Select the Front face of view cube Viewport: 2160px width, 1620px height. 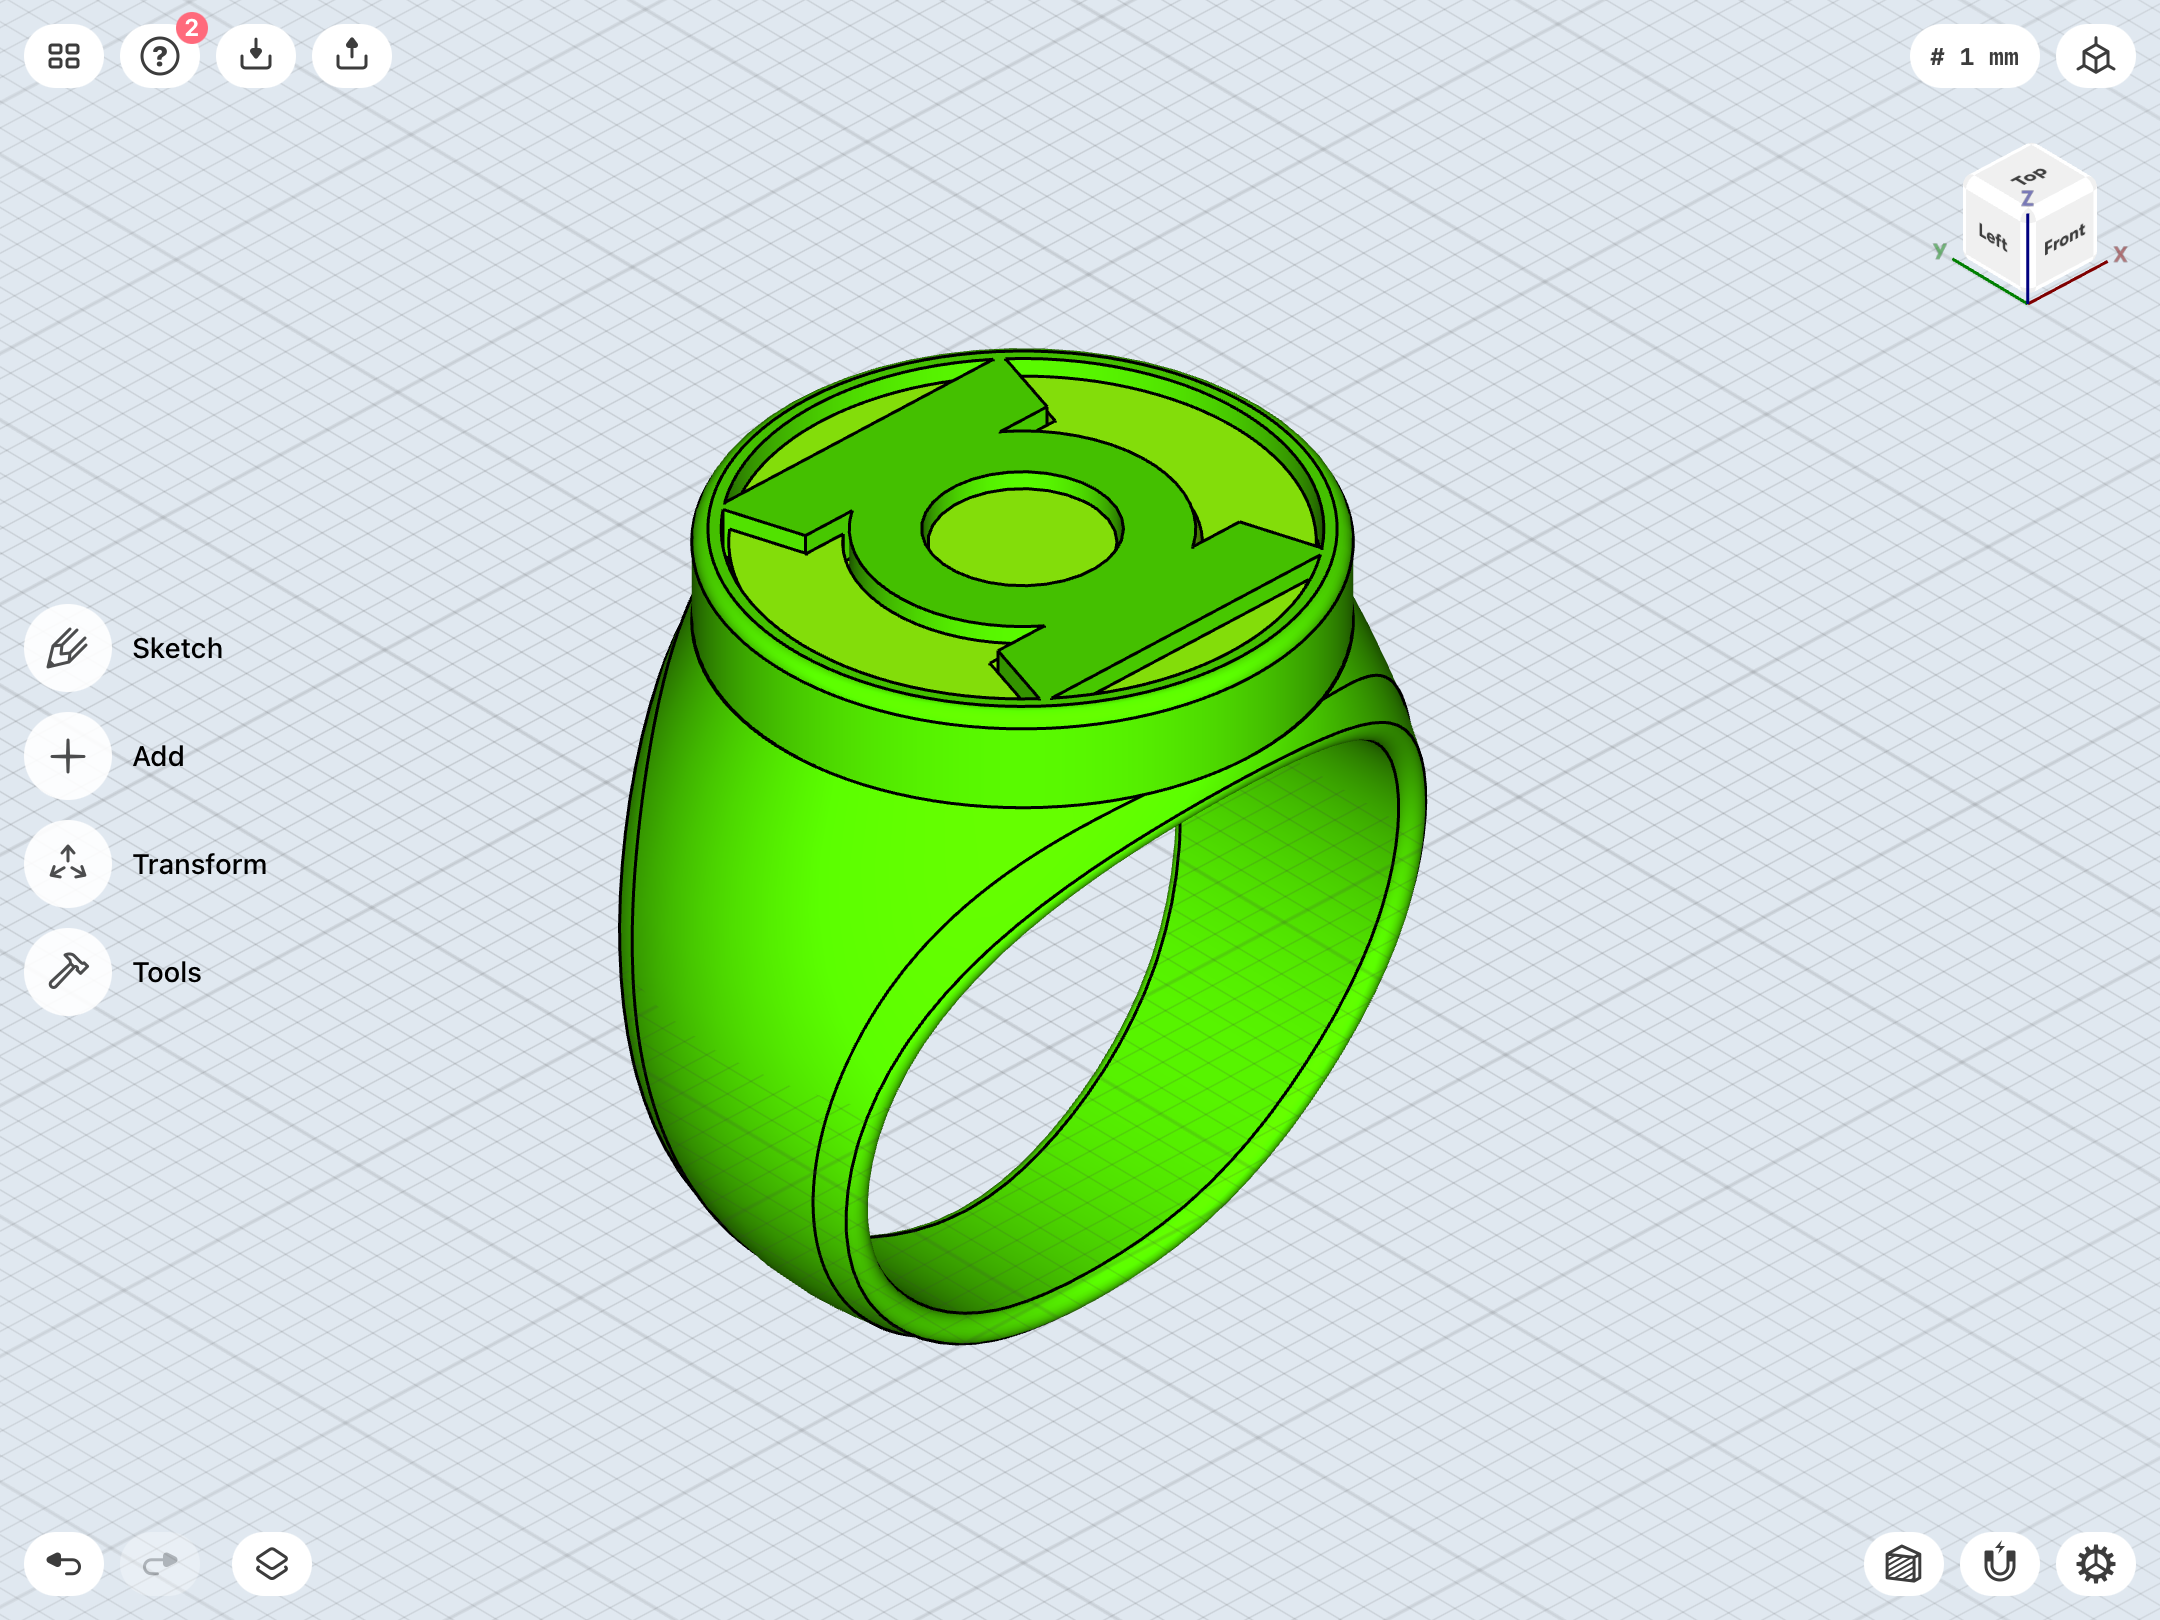(x=2064, y=240)
